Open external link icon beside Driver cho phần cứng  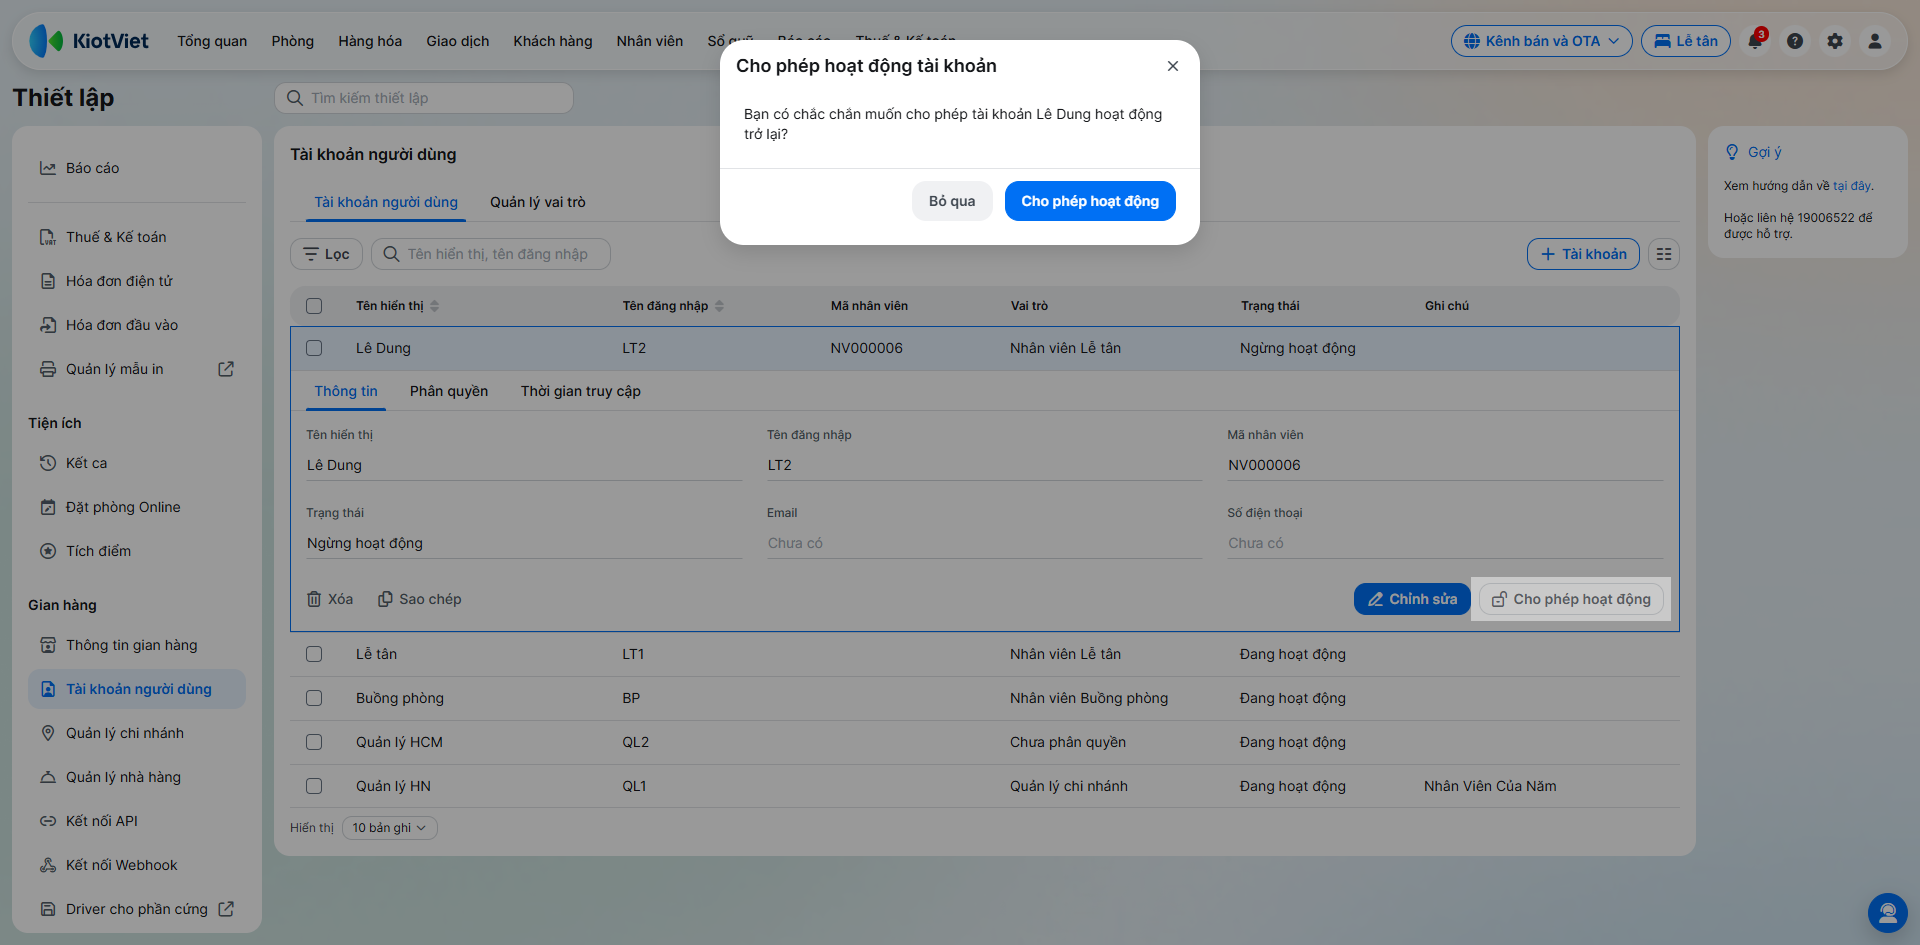pos(226,909)
